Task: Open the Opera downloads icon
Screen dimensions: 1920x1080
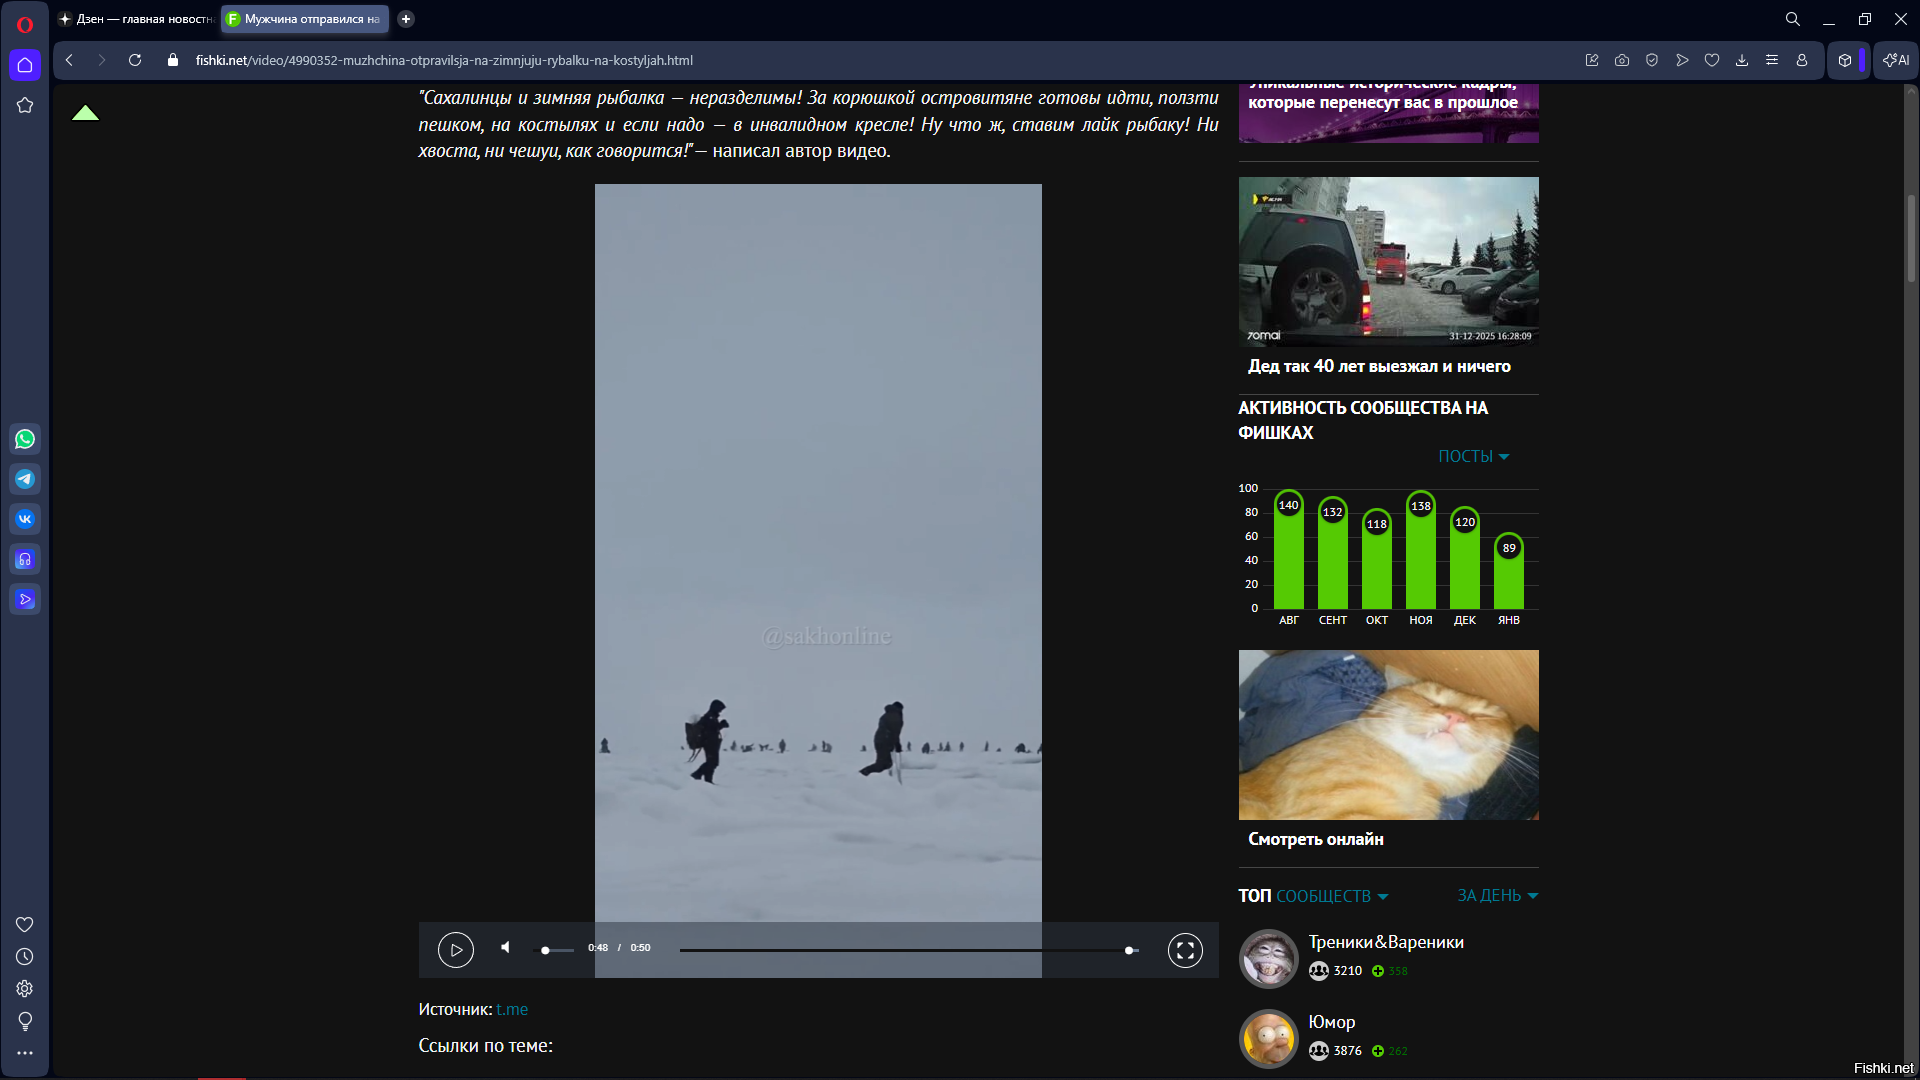Action: [x=1742, y=60]
